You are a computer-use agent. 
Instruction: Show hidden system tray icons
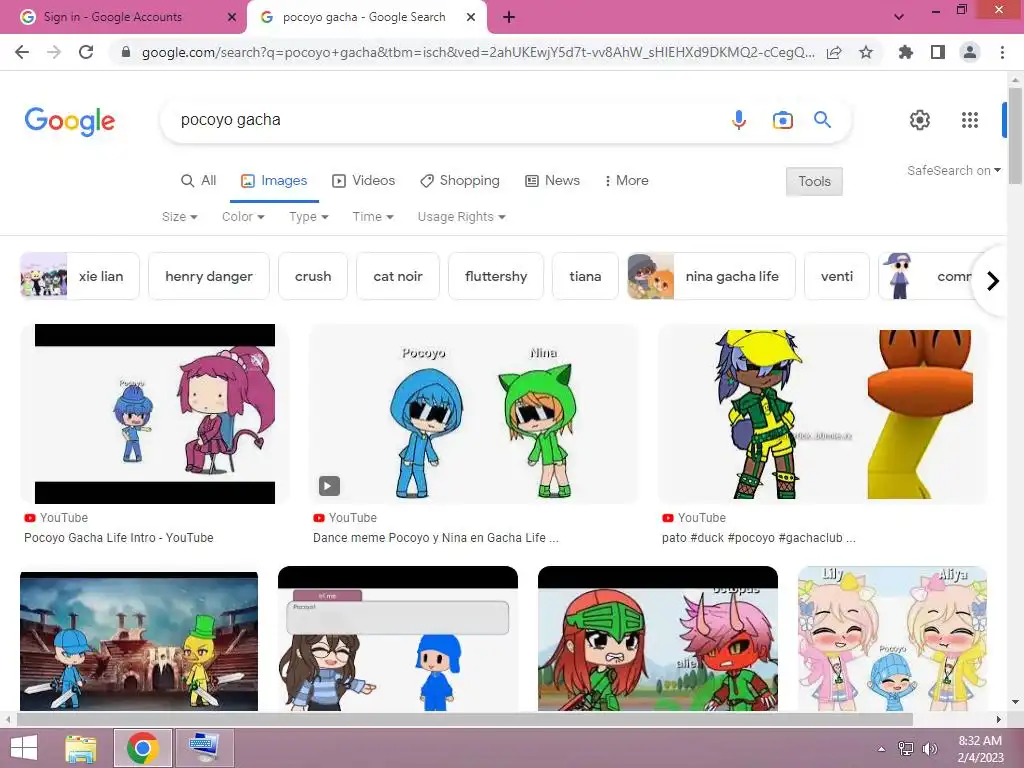[882, 749]
